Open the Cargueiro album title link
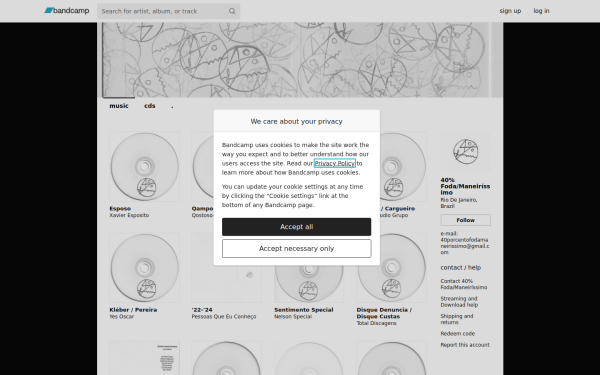600x375 pixels. [398, 209]
